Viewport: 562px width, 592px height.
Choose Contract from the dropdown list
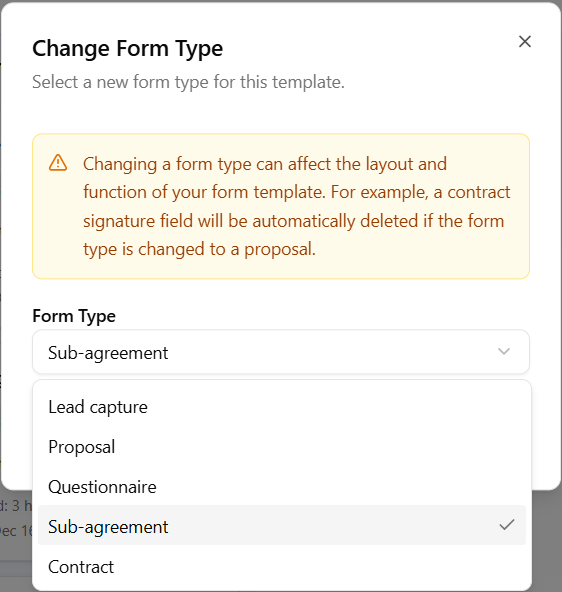tap(282, 567)
